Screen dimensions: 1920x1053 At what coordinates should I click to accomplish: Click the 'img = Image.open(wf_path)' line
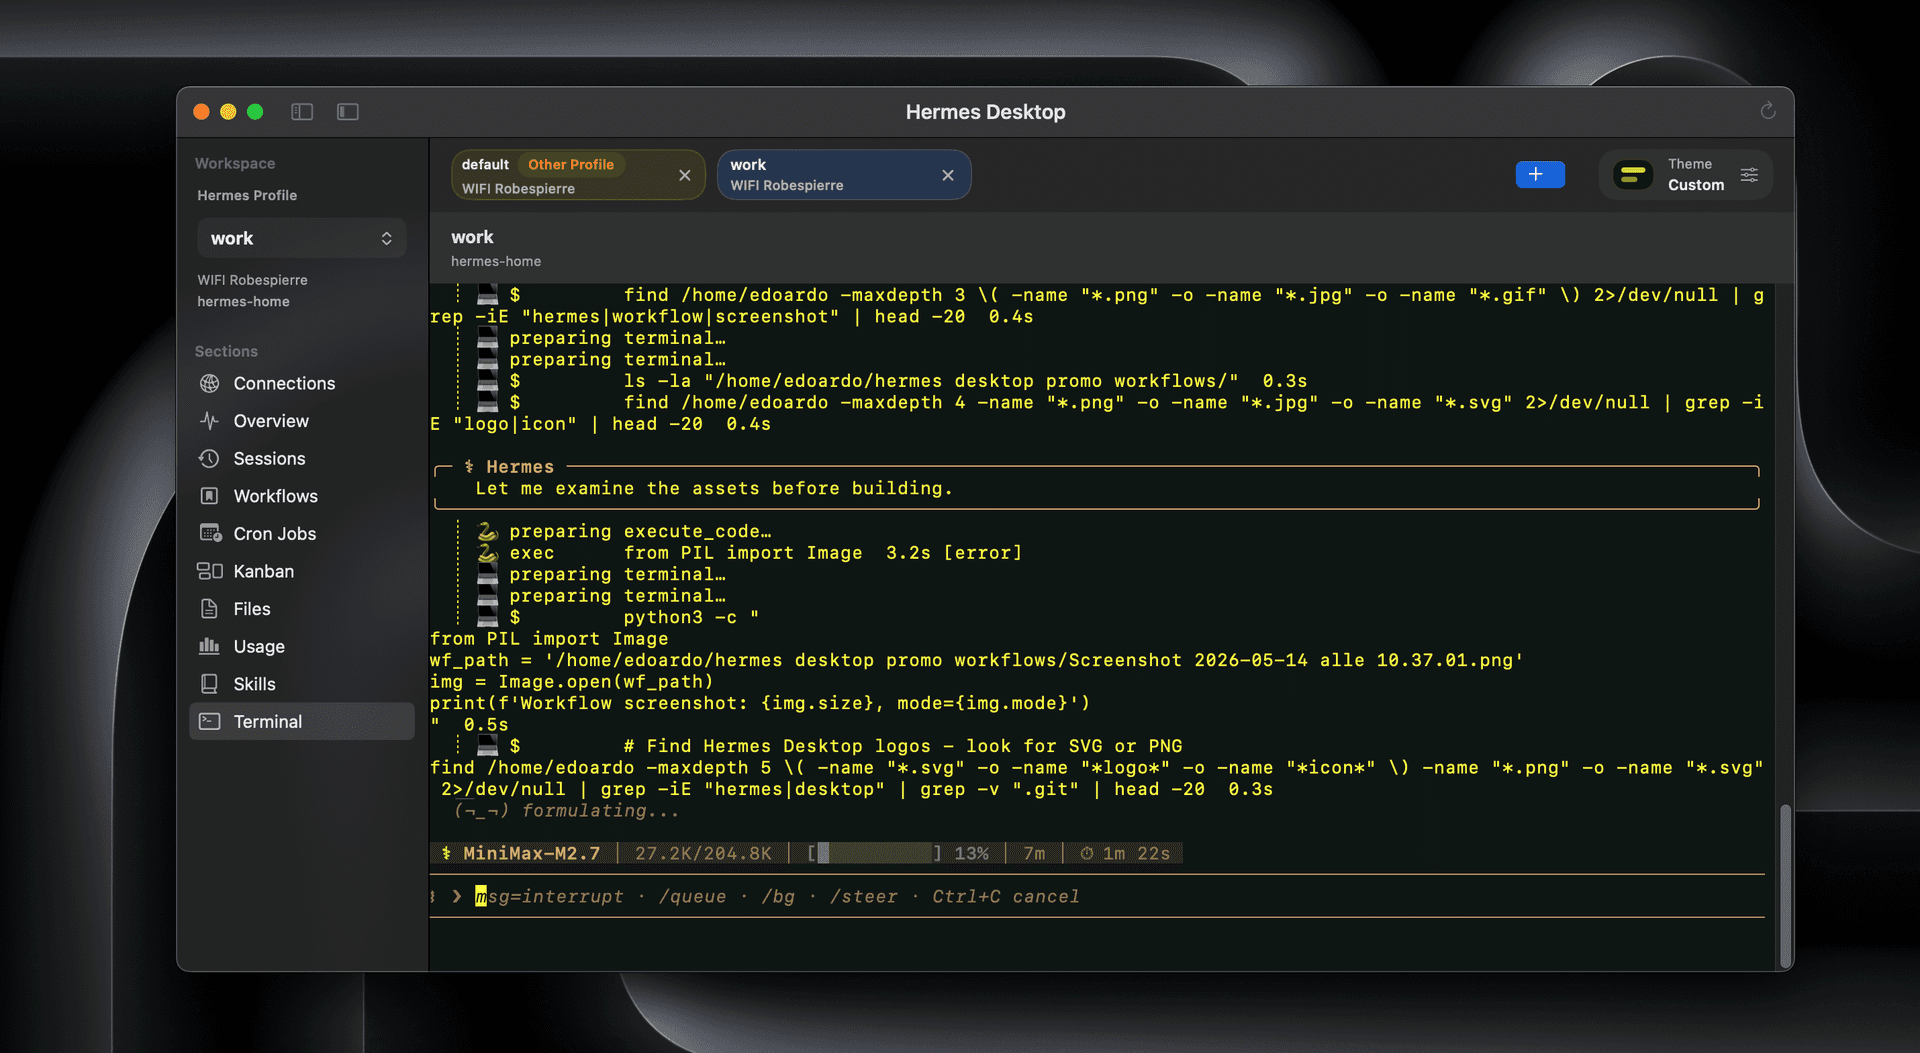[x=572, y=682]
